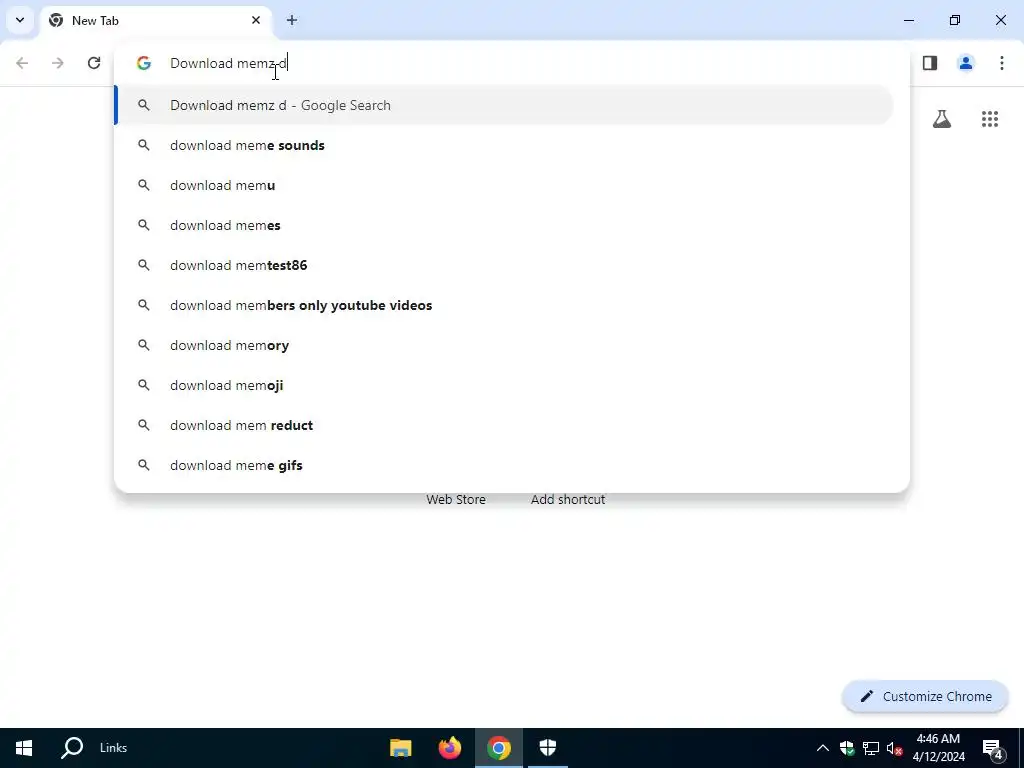The image size is (1024, 768).
Task: Click the browser back arrow
Action: 22,63
